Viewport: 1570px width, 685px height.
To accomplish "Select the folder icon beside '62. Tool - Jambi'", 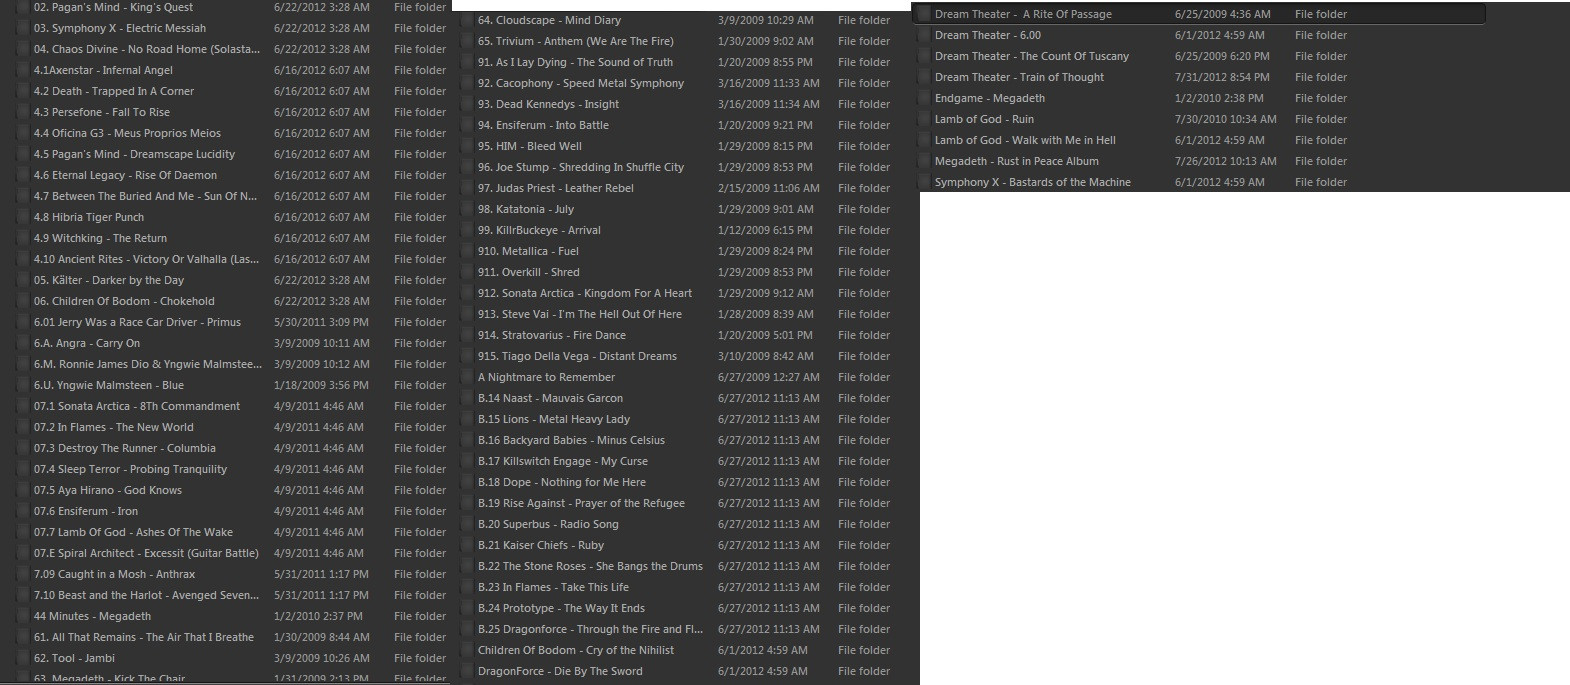I will pyautogui.click(x=23, y=658).
